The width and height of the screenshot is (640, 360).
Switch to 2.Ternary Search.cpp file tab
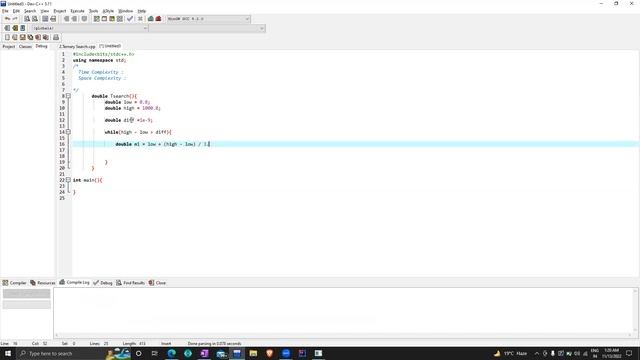[77, 47]
